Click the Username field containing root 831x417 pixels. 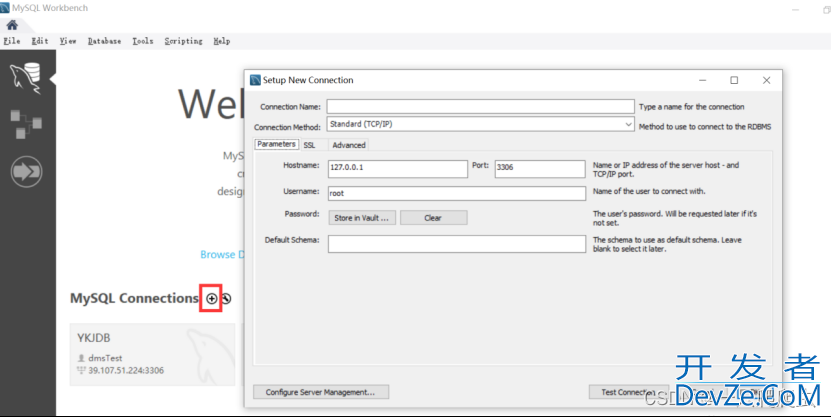(457, 193)
